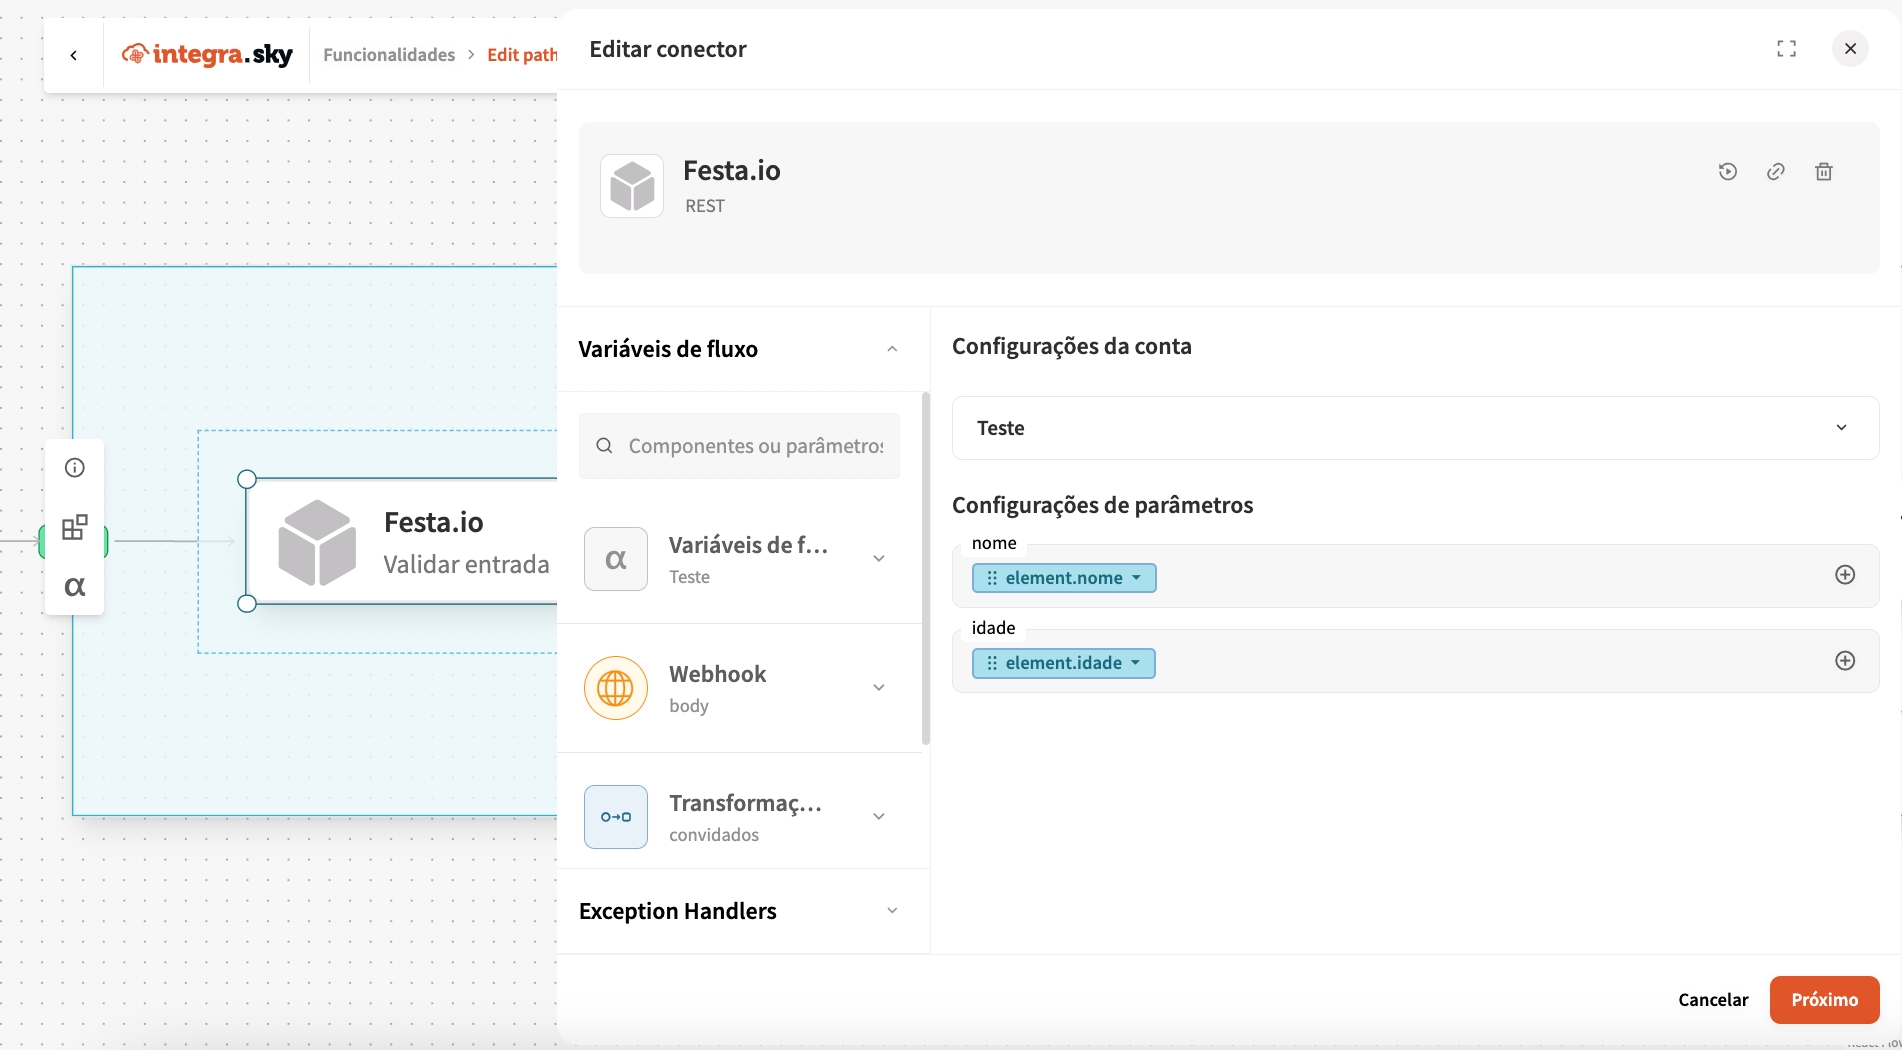This screenshot has width=1902, height=1050.
Task: Expand the Exception Handlers section
Action: [892, 911]
